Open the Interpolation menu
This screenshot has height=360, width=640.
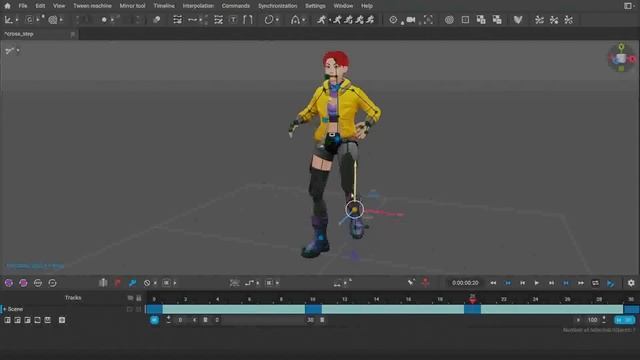198,6
